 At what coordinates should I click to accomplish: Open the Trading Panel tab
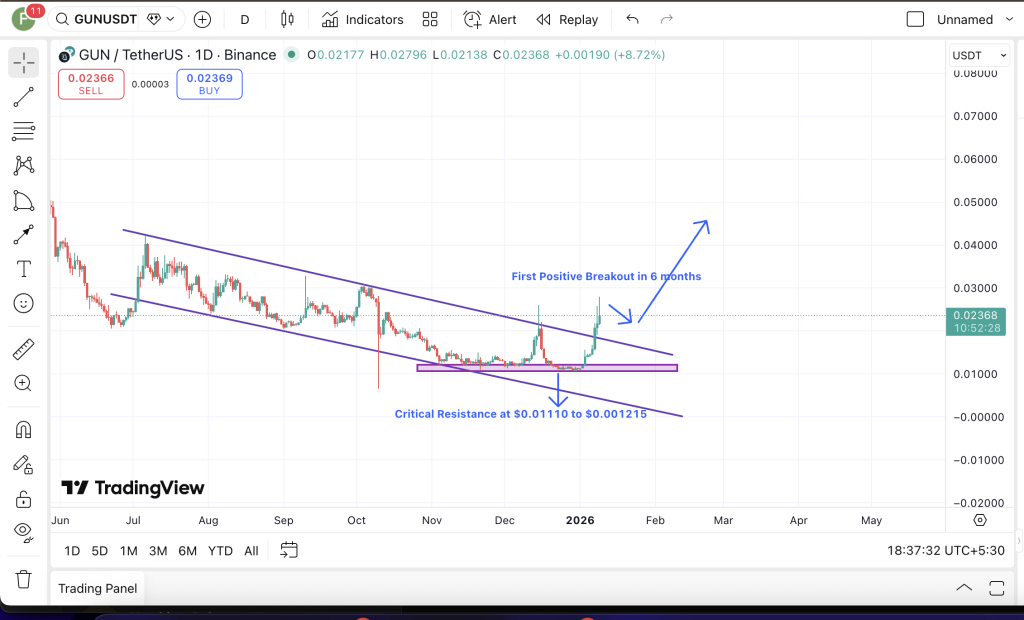coord(97,588)
